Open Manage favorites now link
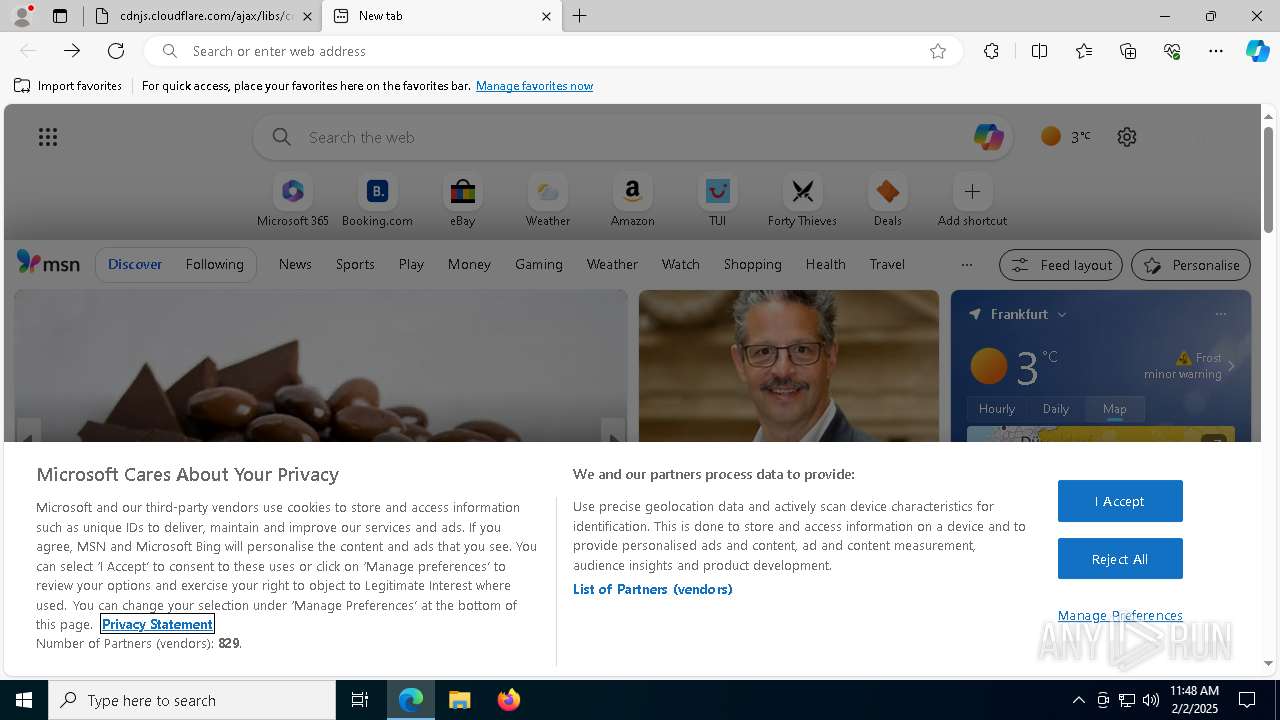The image size is (1280, 720). pyautogui.click(x=534, y=86)
